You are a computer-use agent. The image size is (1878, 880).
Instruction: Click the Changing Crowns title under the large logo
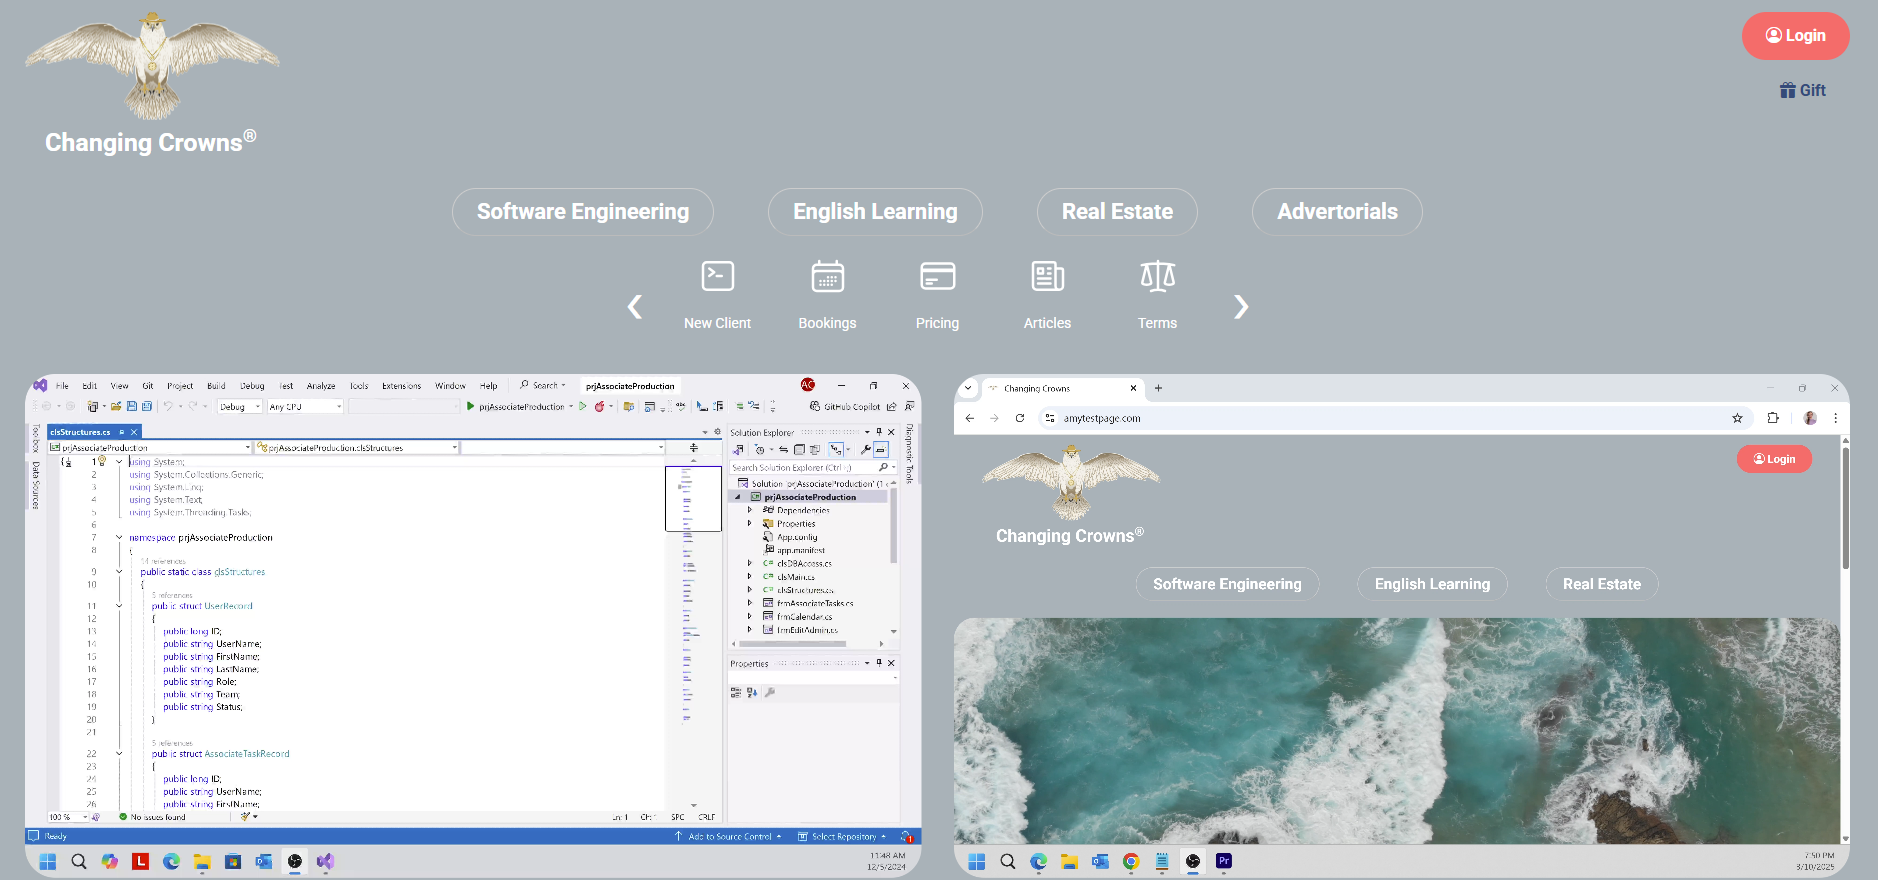[144, 143]
